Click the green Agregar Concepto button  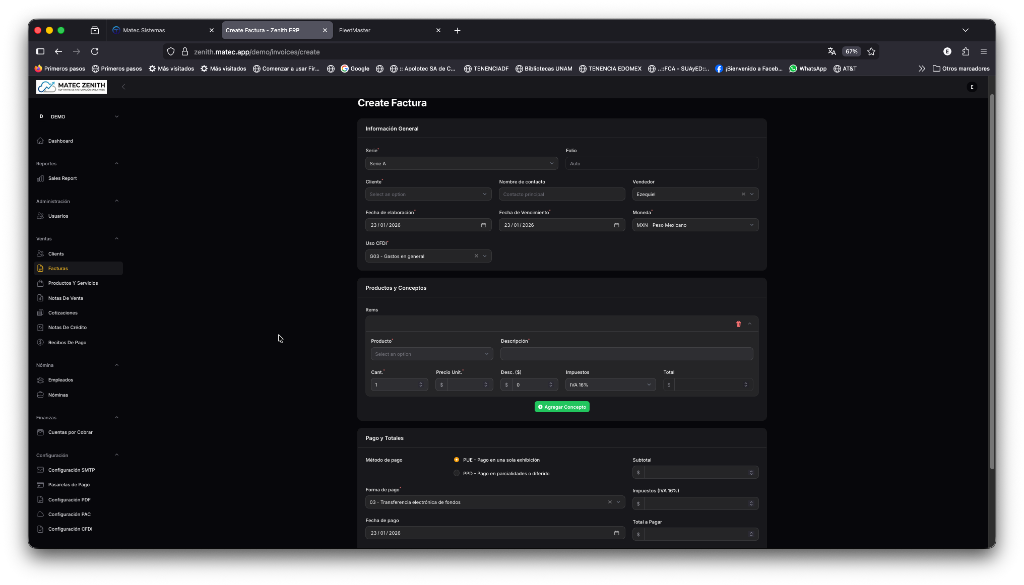point(562,407)
